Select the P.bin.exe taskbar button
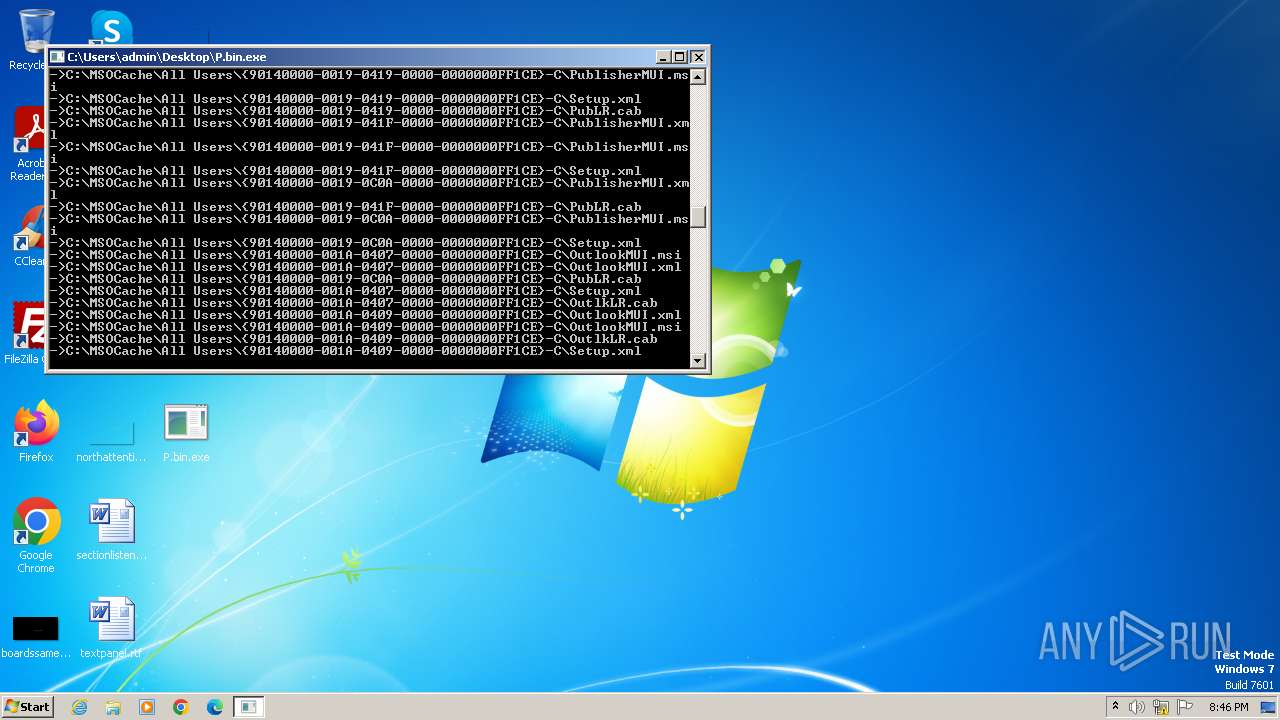The image size is (1280, 720). (x=248, y=707)
